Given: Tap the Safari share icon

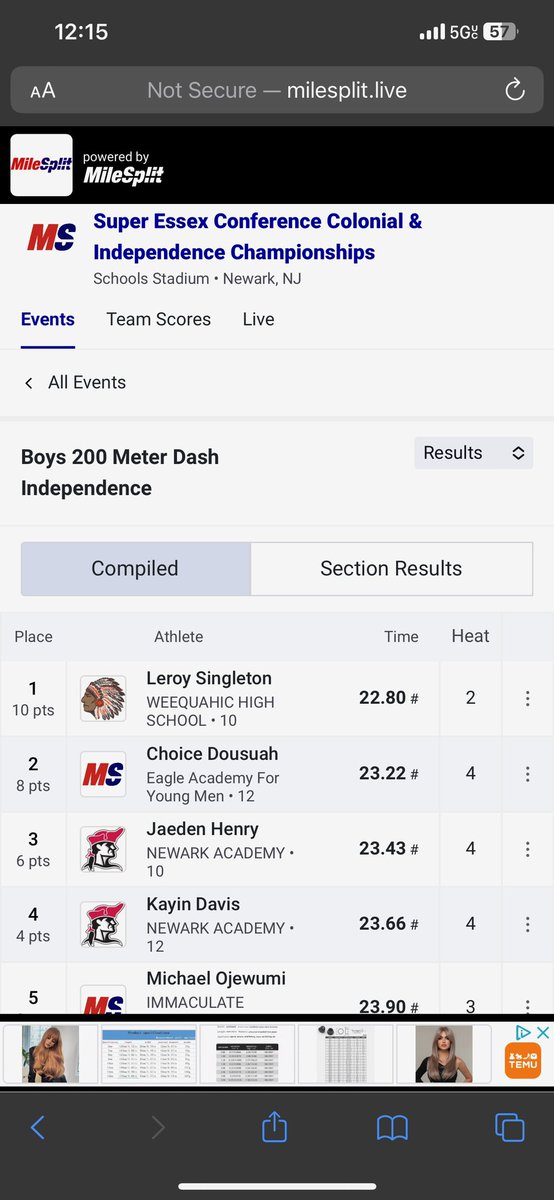Looking at the screenshot, I should 274,1128.
